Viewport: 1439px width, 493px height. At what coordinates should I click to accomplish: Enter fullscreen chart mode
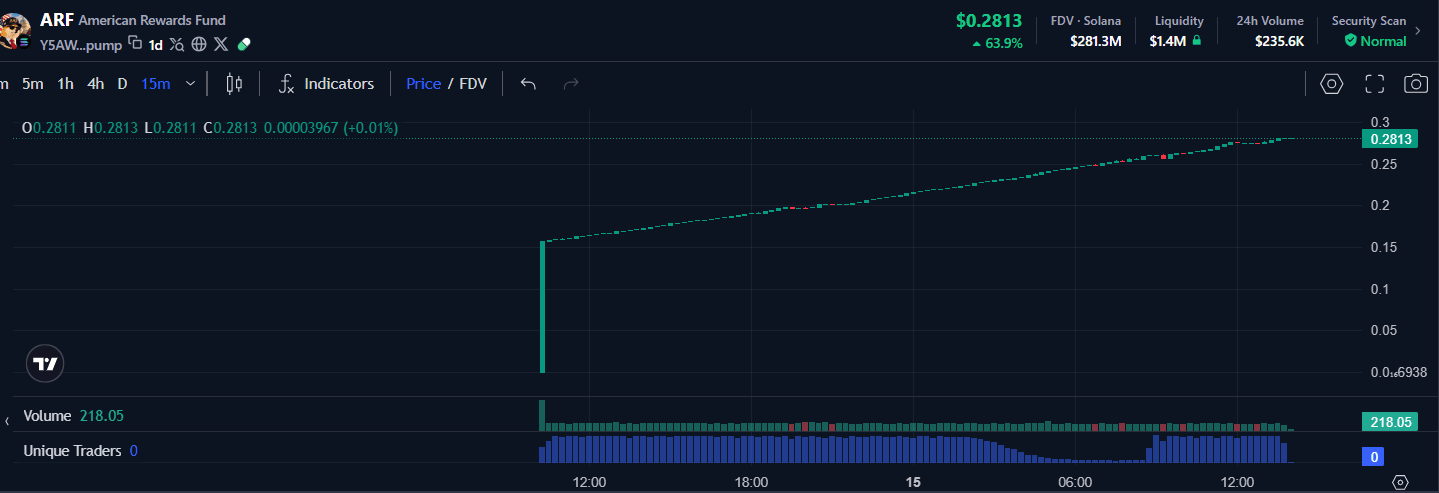pyautogui.click(x=1374, y=84)
